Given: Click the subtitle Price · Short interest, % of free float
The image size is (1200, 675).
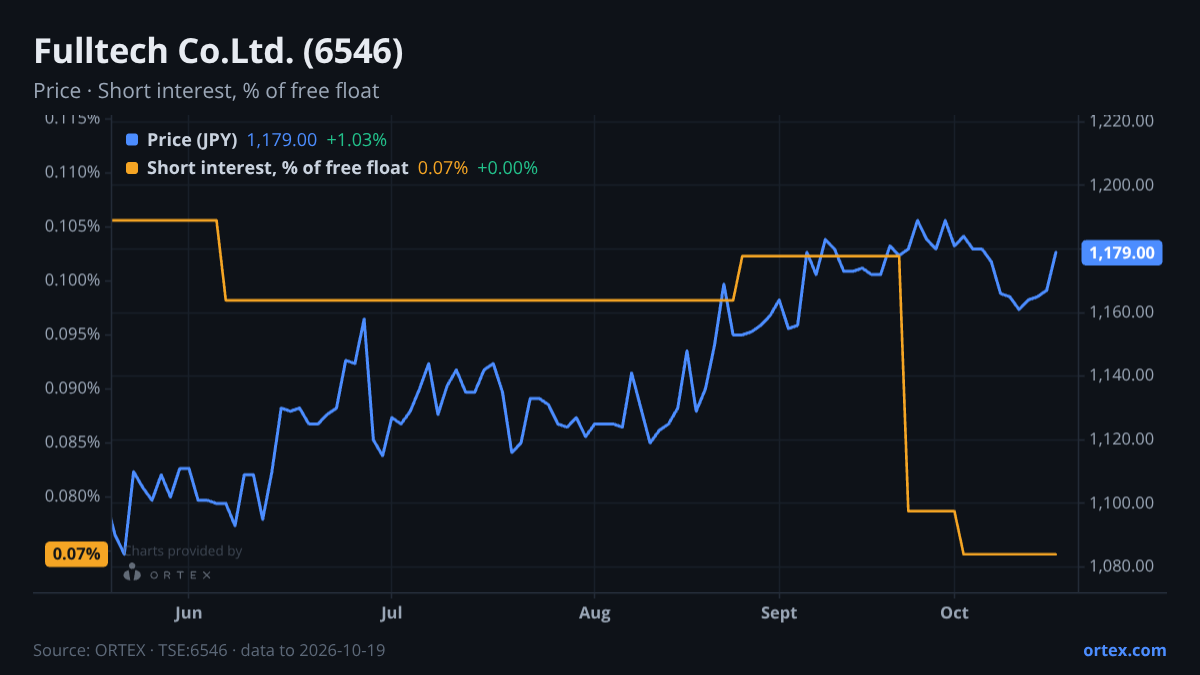Looking at the screenshot, I should 206,91.
